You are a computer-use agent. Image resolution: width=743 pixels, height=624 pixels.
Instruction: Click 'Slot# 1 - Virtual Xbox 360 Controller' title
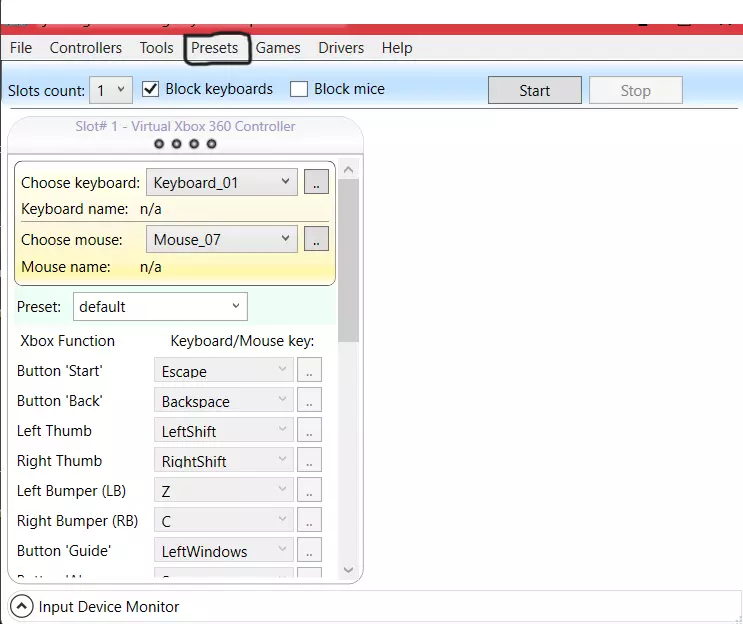pyautogui.click(x=185, y=126)
